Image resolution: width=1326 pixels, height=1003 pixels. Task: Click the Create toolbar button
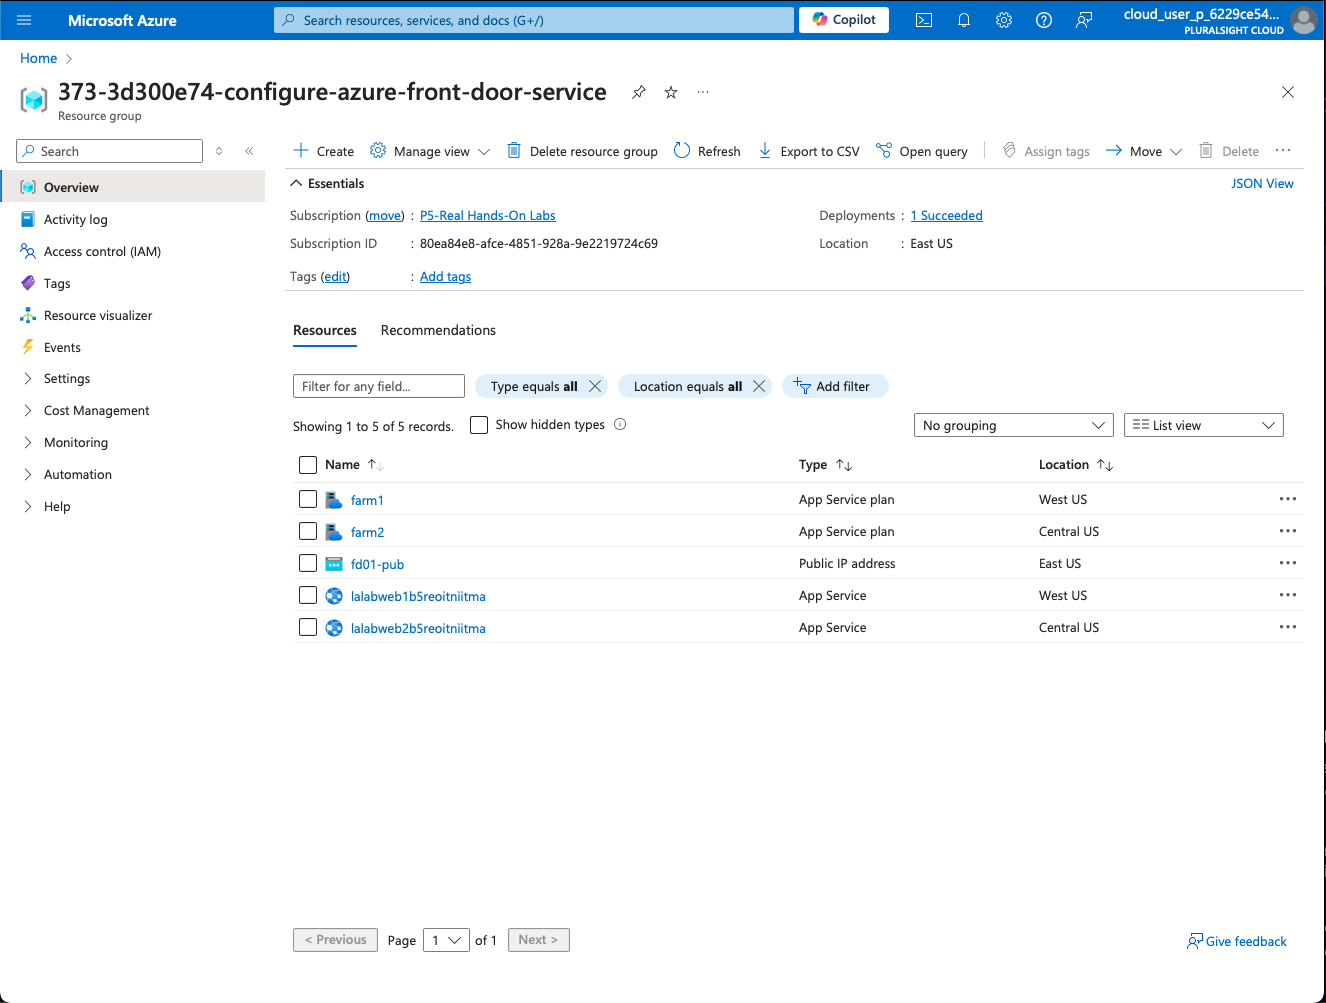[324, 151]
